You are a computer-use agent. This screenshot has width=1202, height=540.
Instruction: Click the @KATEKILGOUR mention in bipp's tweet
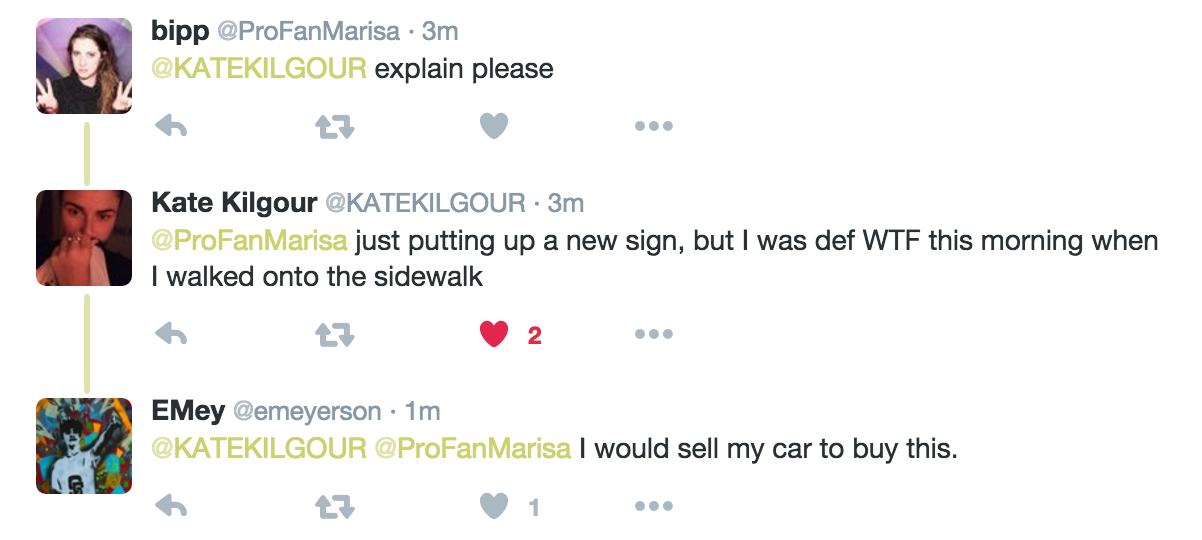click(258, 69)
